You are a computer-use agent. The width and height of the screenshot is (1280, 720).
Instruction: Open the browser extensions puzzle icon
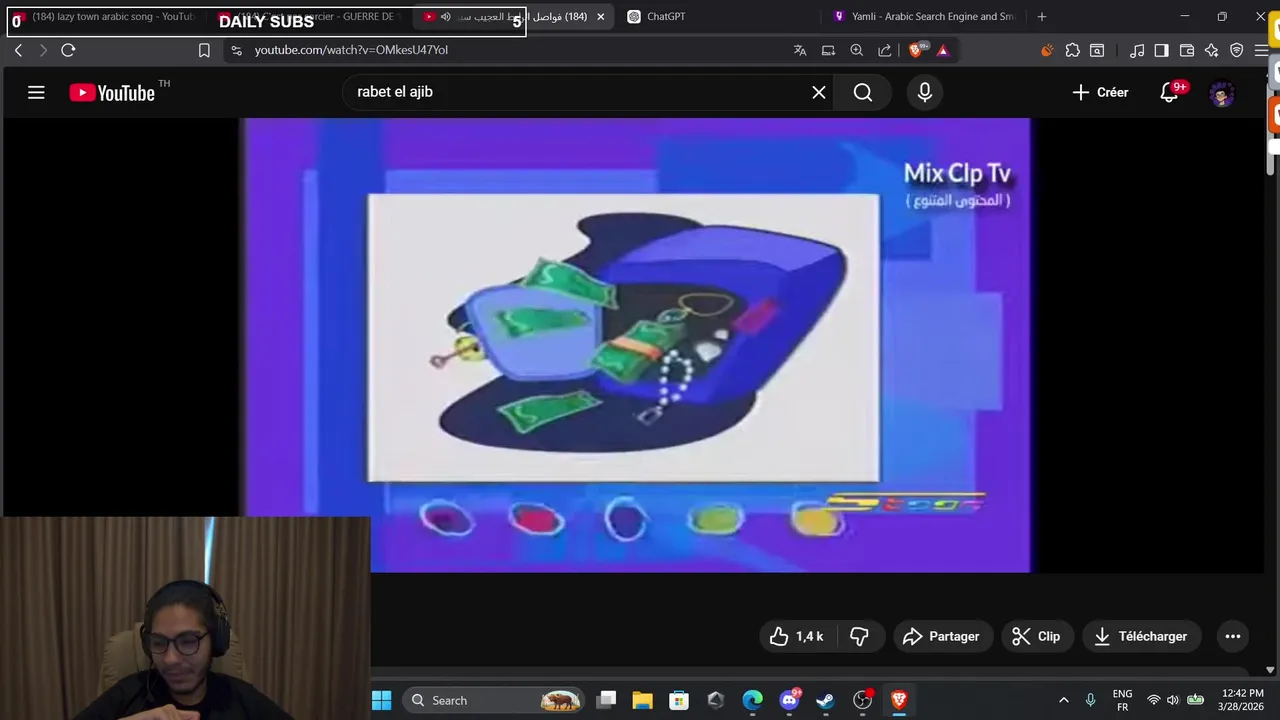[1072, 50]
